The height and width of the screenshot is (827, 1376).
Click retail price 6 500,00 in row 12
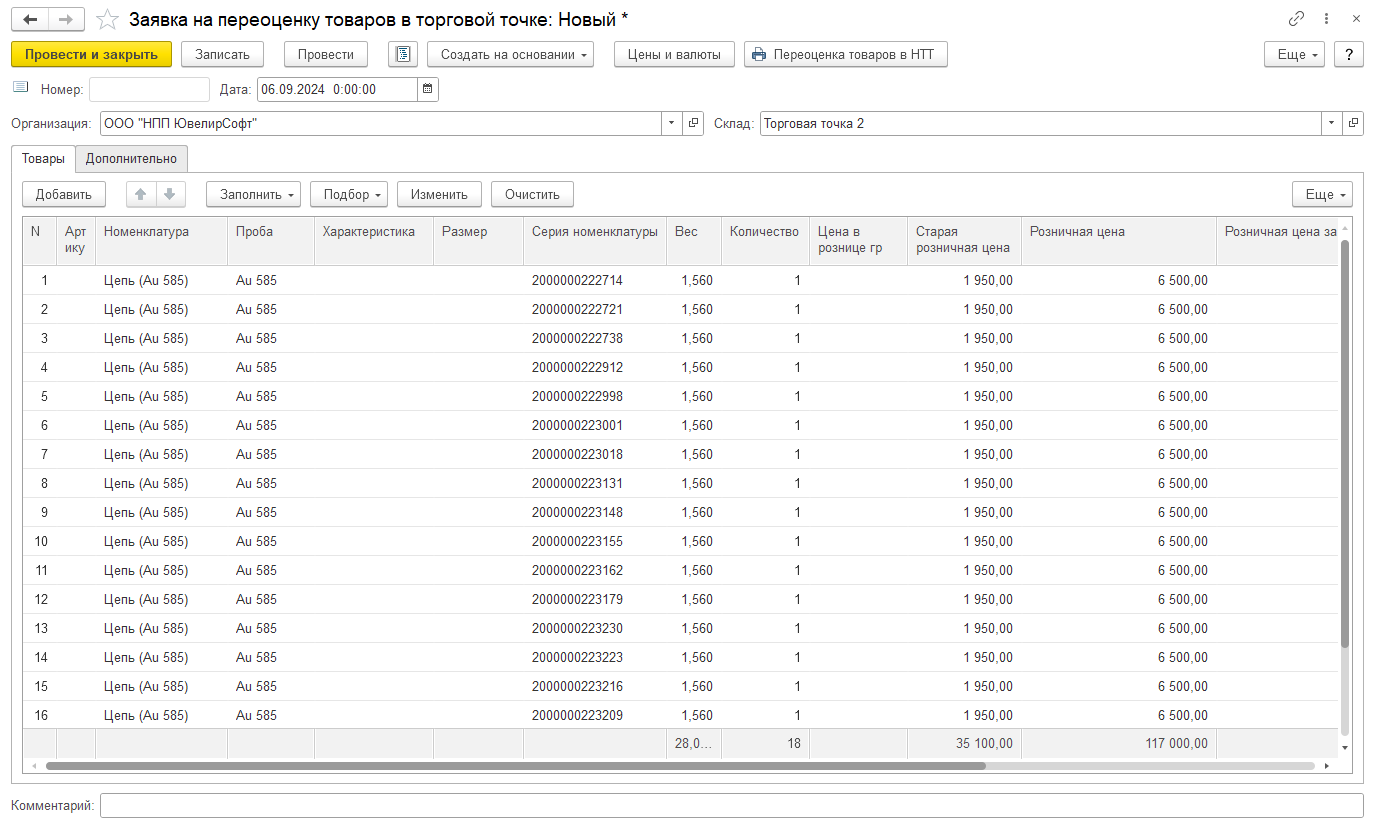(x=1119, y=599)
